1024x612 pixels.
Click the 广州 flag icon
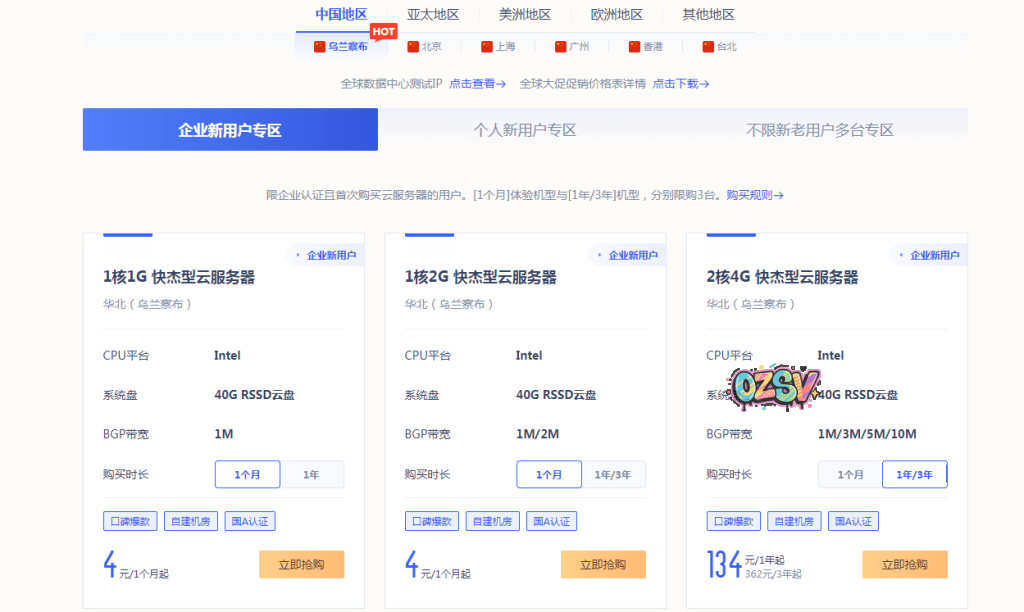pyautogui.click(x=561, y=47)
